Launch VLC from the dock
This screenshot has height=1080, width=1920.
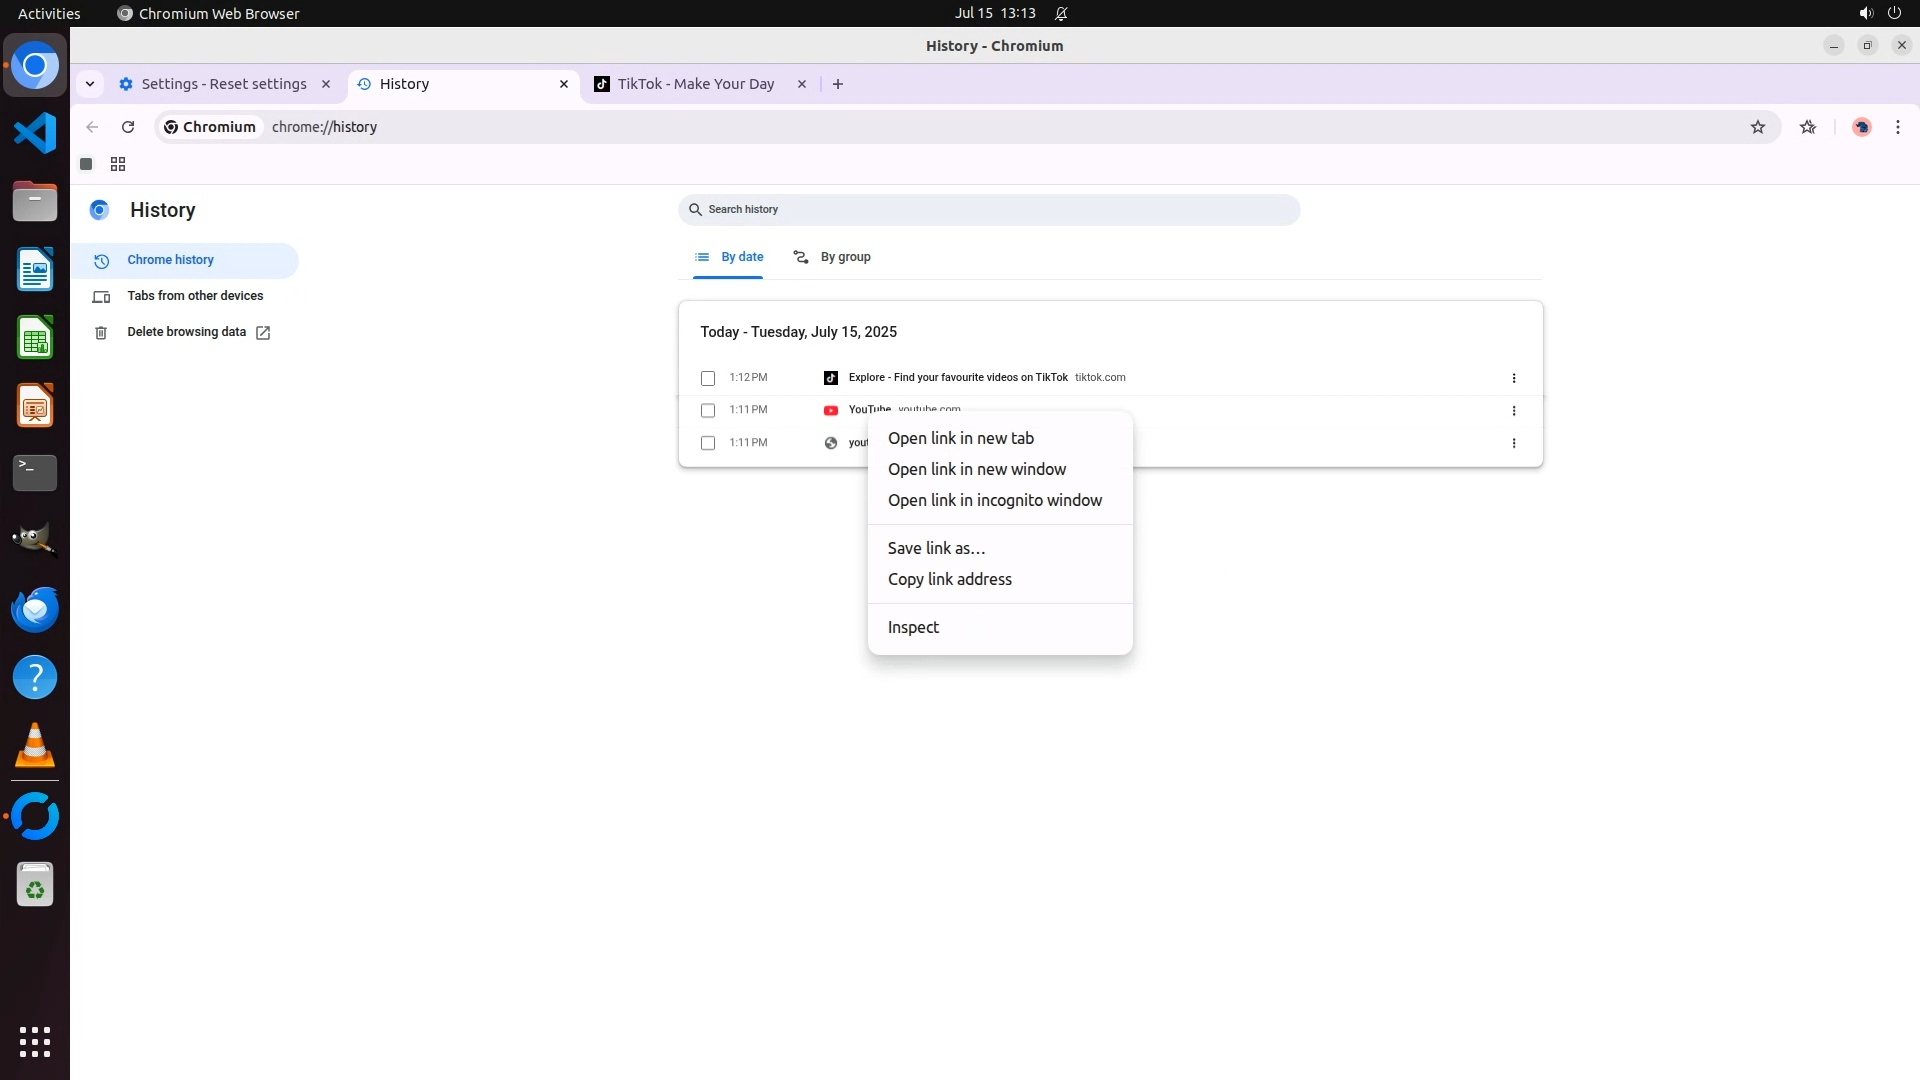35,746
